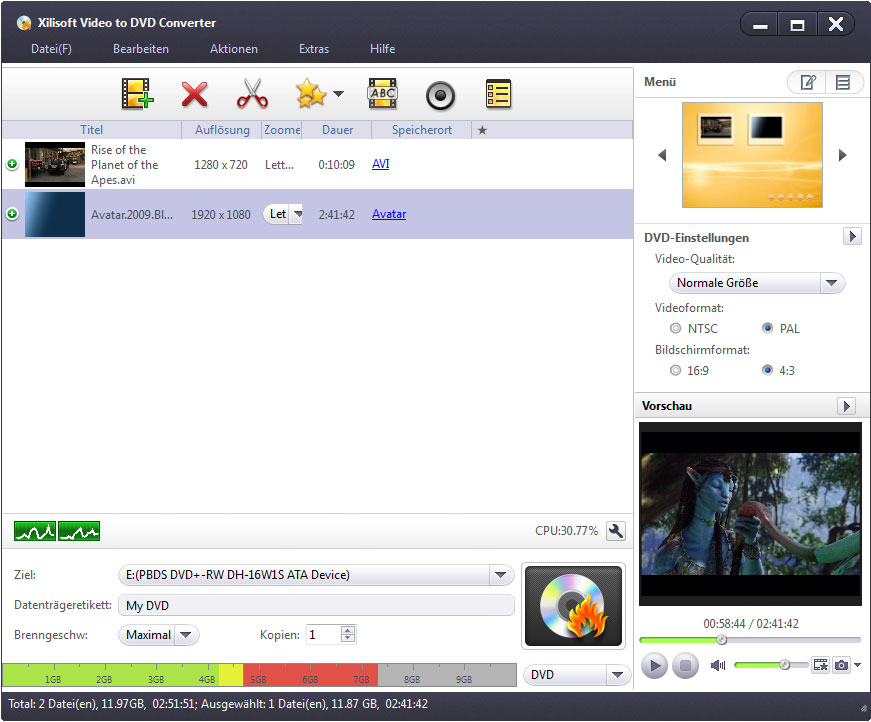Click the Rise of the Planet thumbnail
Image resolution: width=871 pixels, height=722 pixels.
point(55,164)
